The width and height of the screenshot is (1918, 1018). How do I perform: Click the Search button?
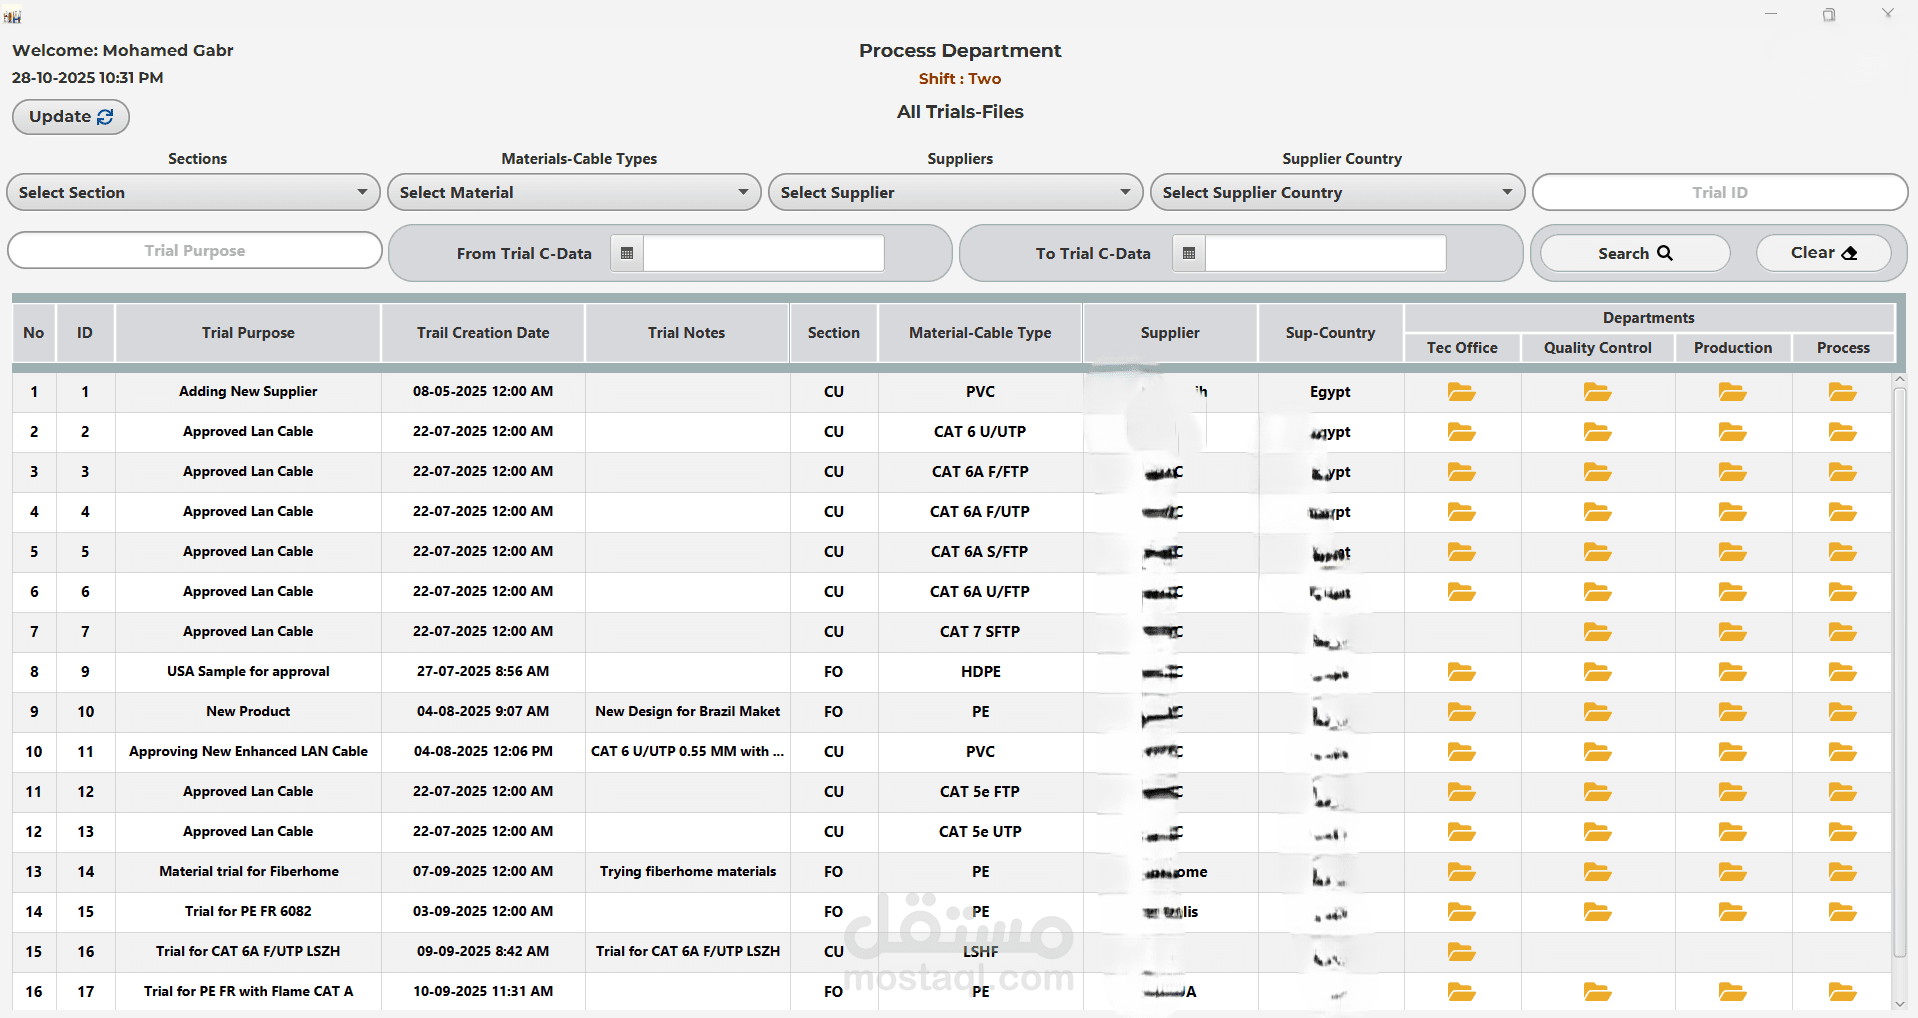click(1635, 253)
